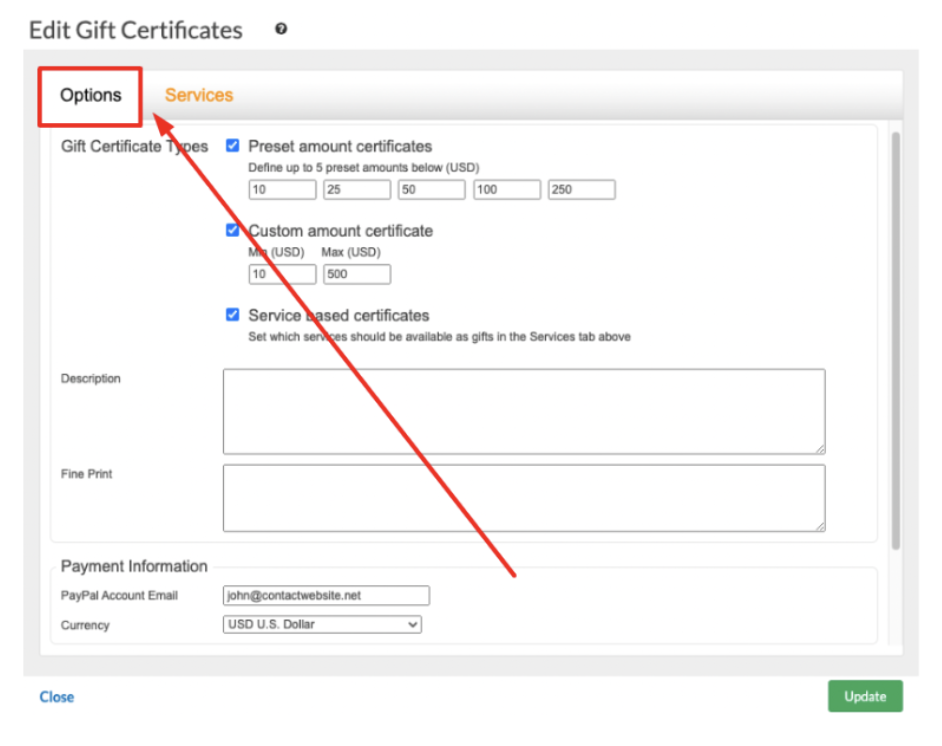Click the Gift Certificate Types label
This screenshot has width=942, height=746.
pyautogui.click(x=135, y=147)
